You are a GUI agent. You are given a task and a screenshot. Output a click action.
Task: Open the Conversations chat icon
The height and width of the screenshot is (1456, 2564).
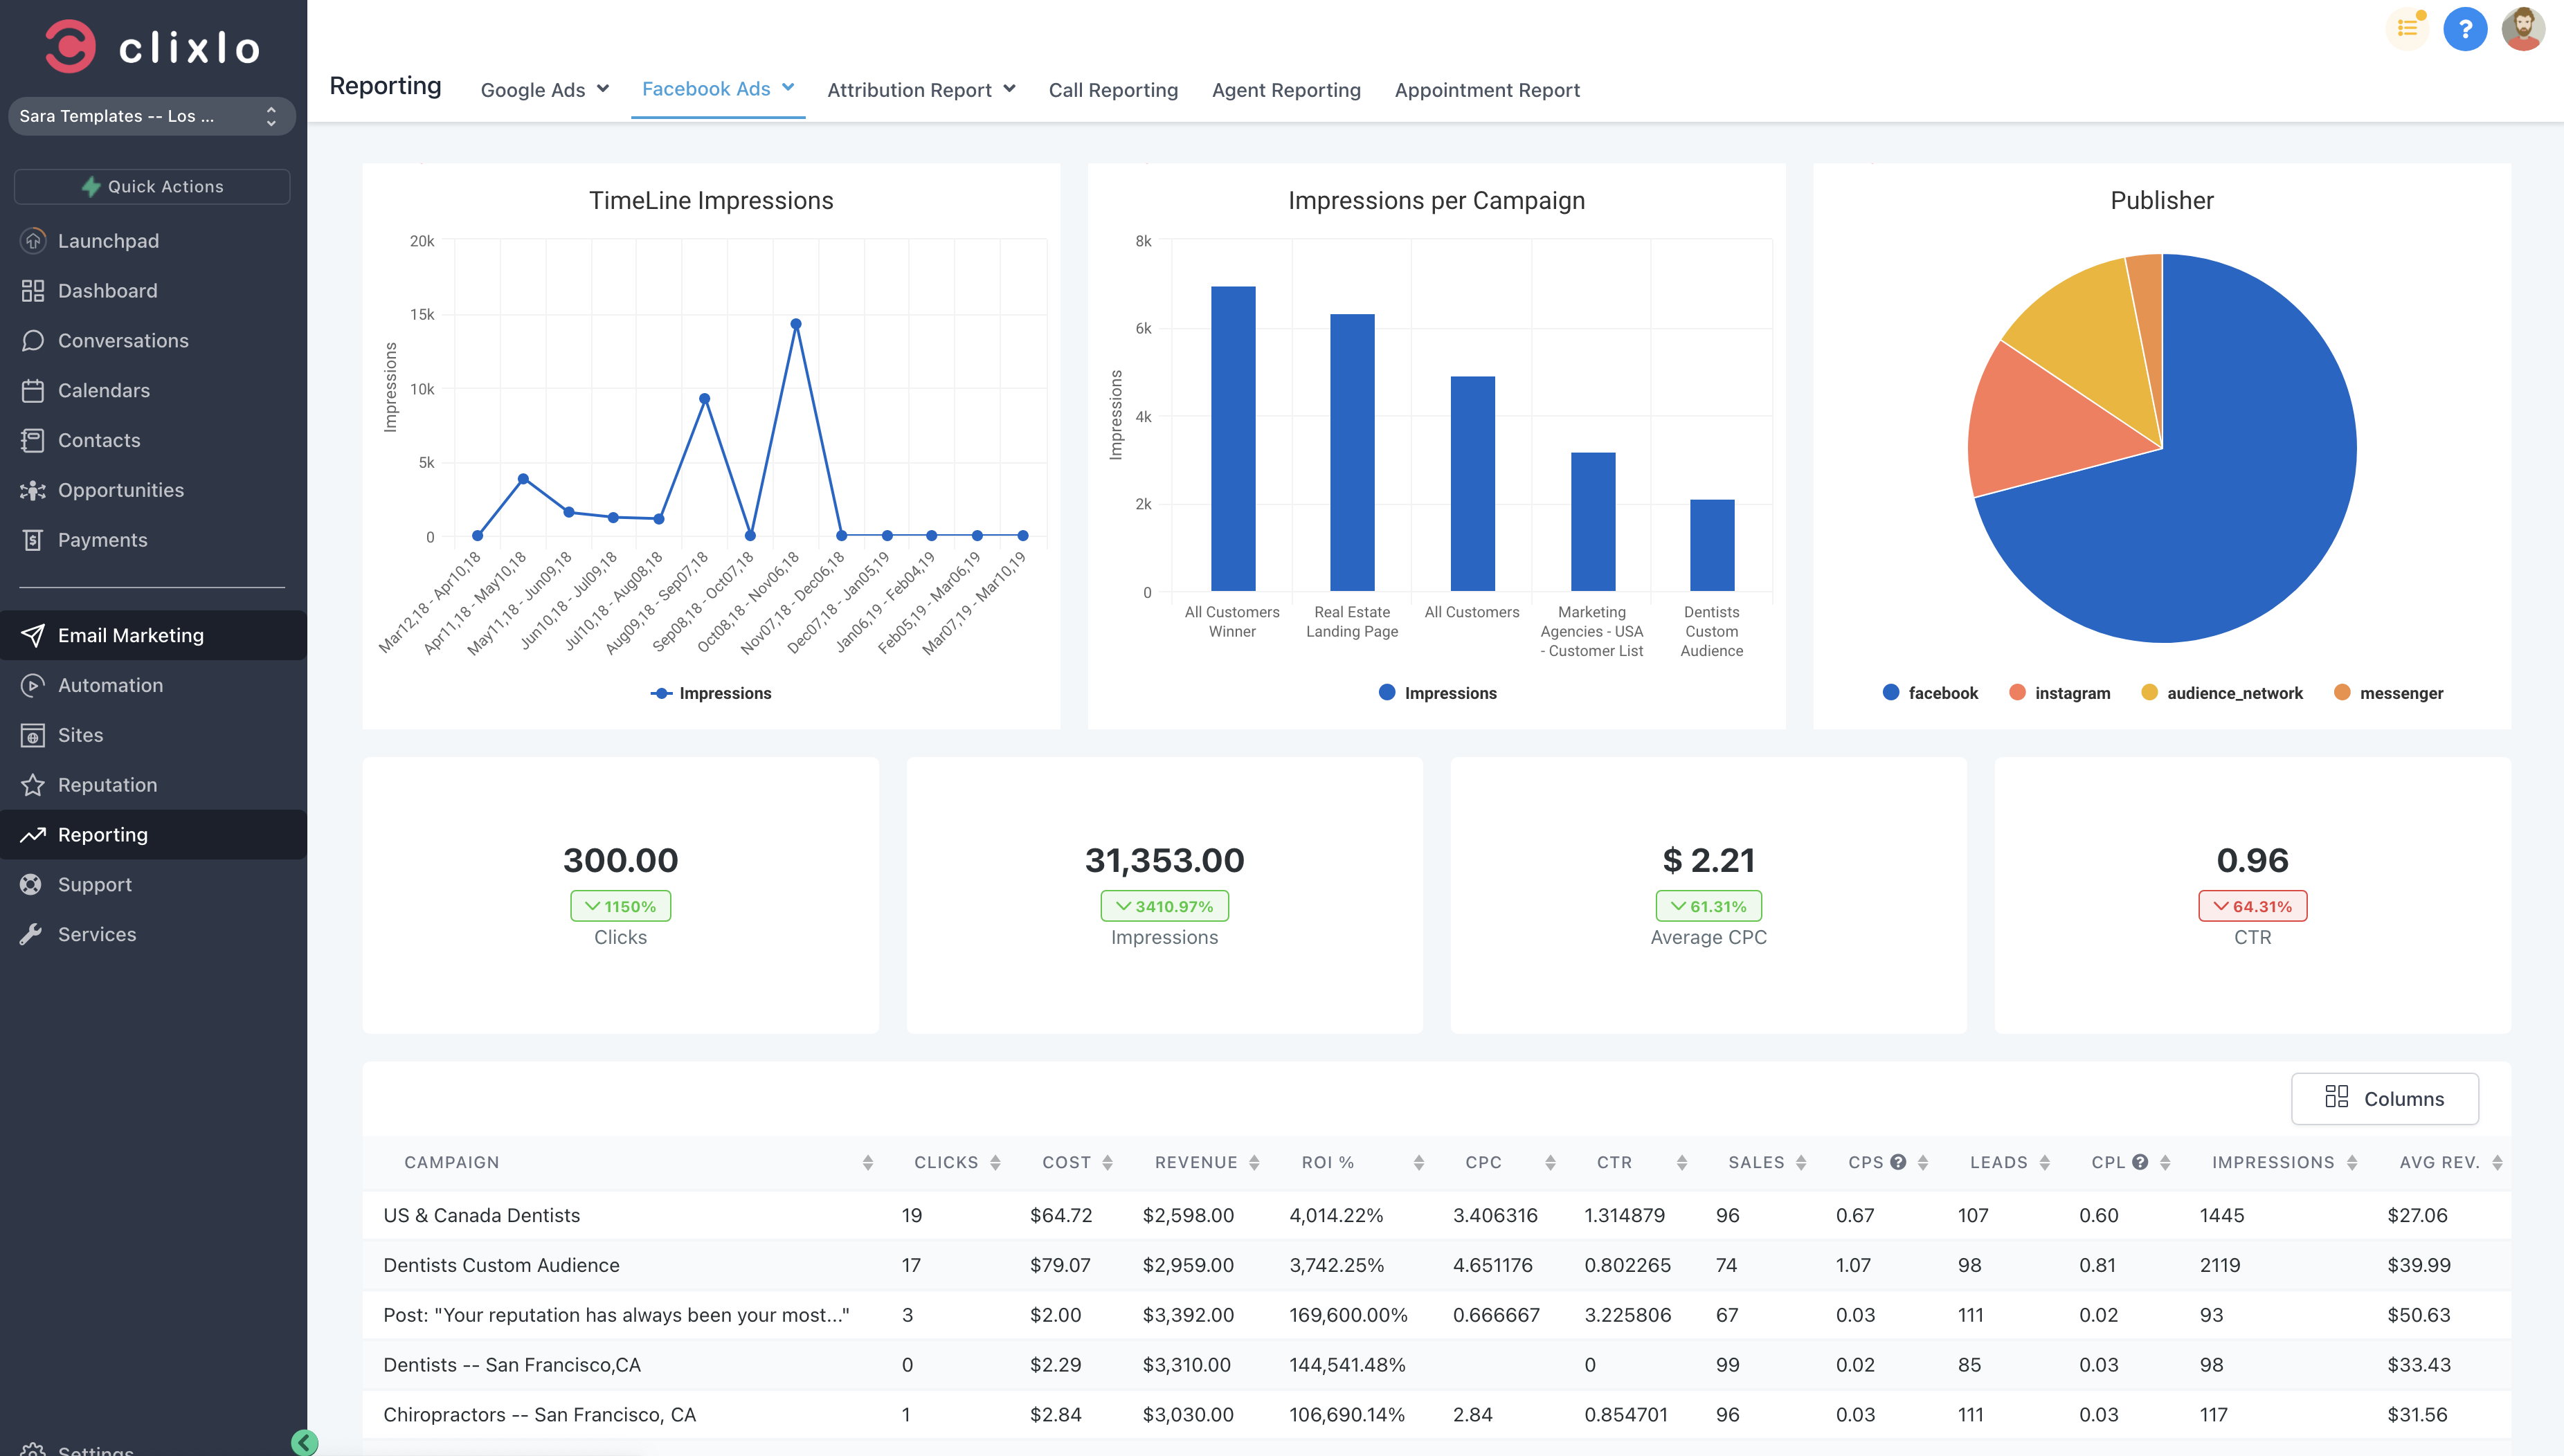pyautogui.click(x=33, y=341)
